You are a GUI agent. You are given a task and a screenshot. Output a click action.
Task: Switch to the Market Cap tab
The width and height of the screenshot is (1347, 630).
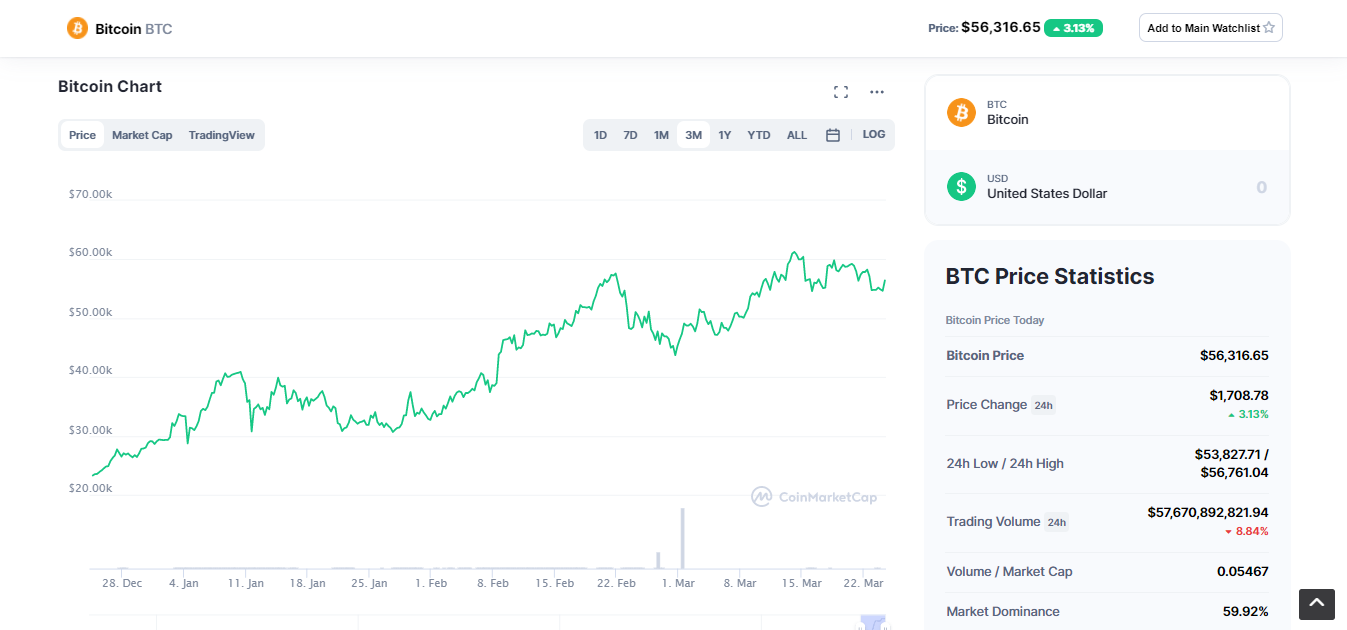[x=142, y=135]
